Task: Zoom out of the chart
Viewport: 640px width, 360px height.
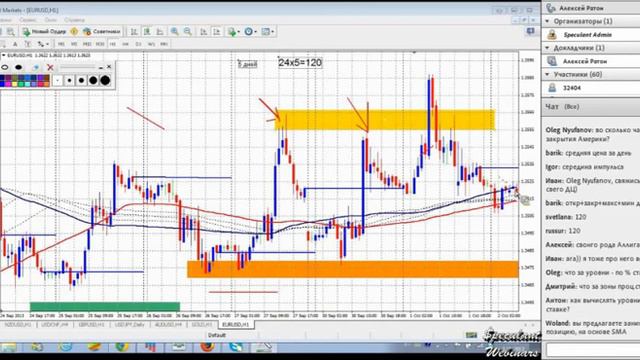Action: pos(188,31)
